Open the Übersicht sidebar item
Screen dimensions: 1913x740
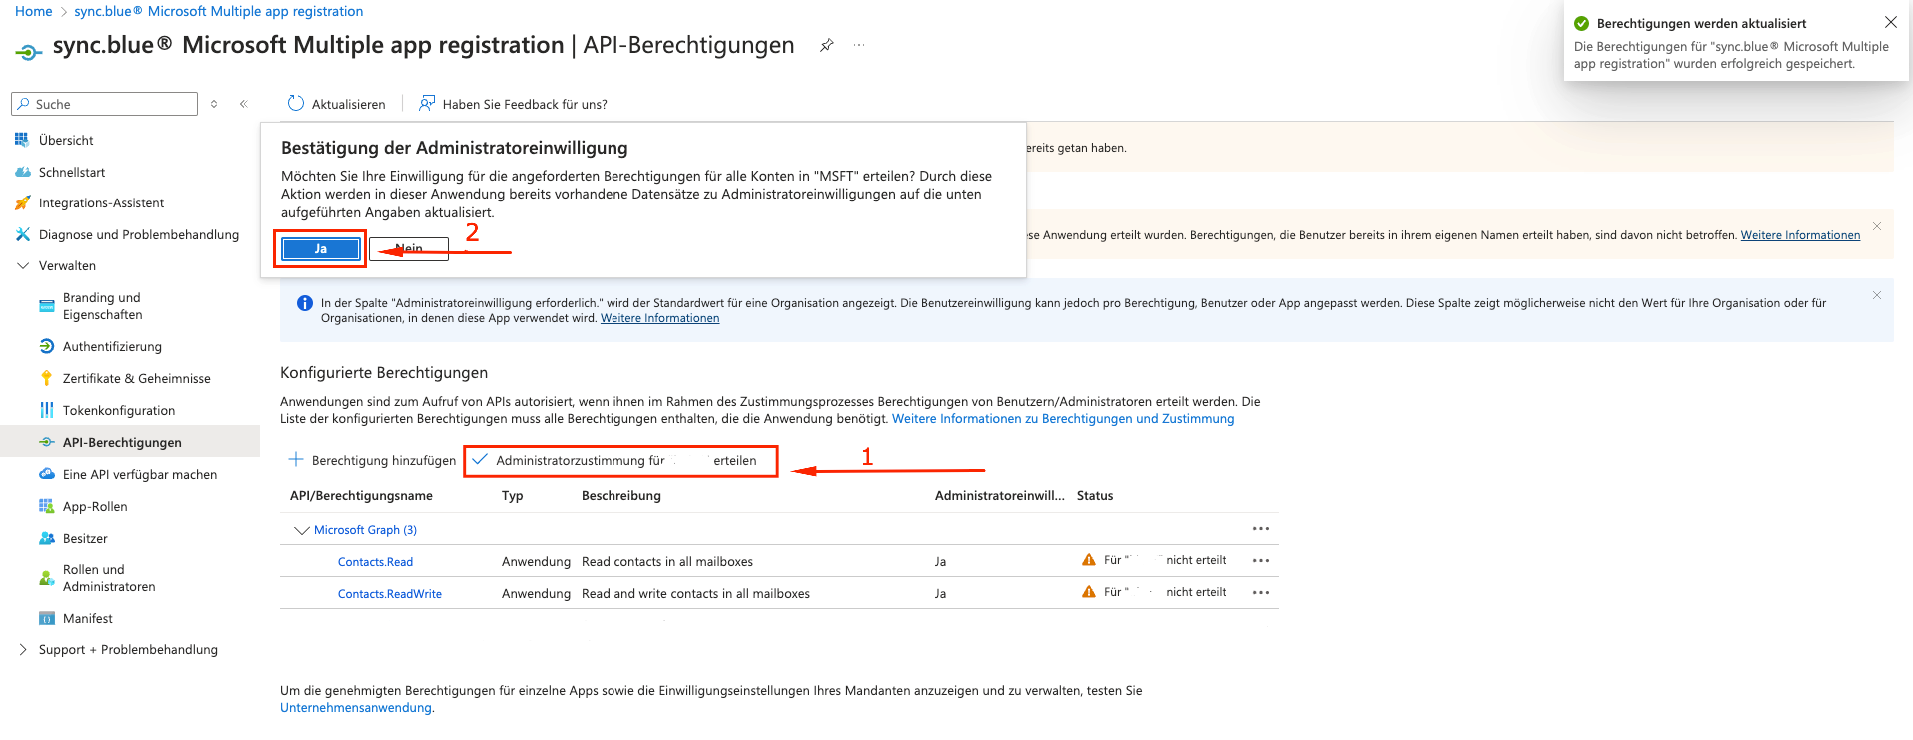coord(66,141)
